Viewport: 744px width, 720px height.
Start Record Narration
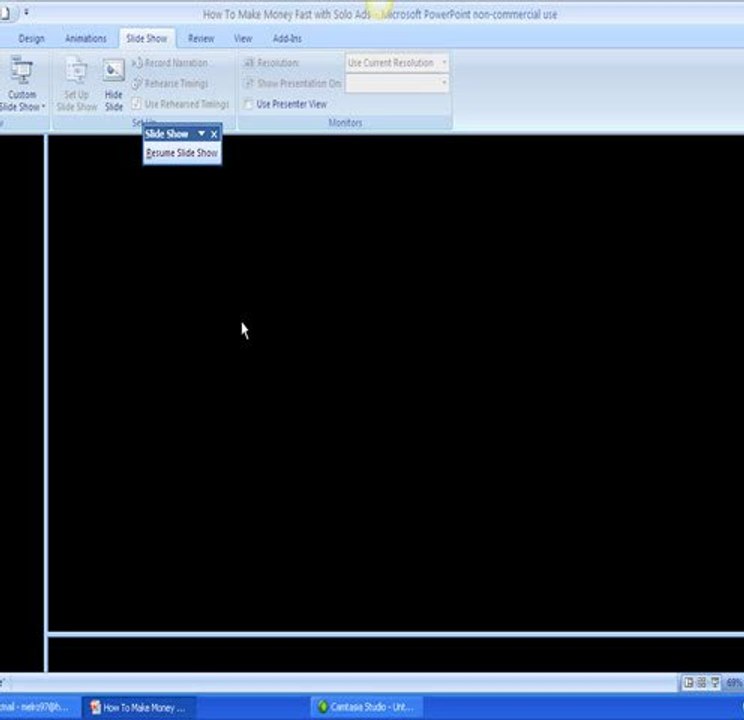tap(170, 63)
